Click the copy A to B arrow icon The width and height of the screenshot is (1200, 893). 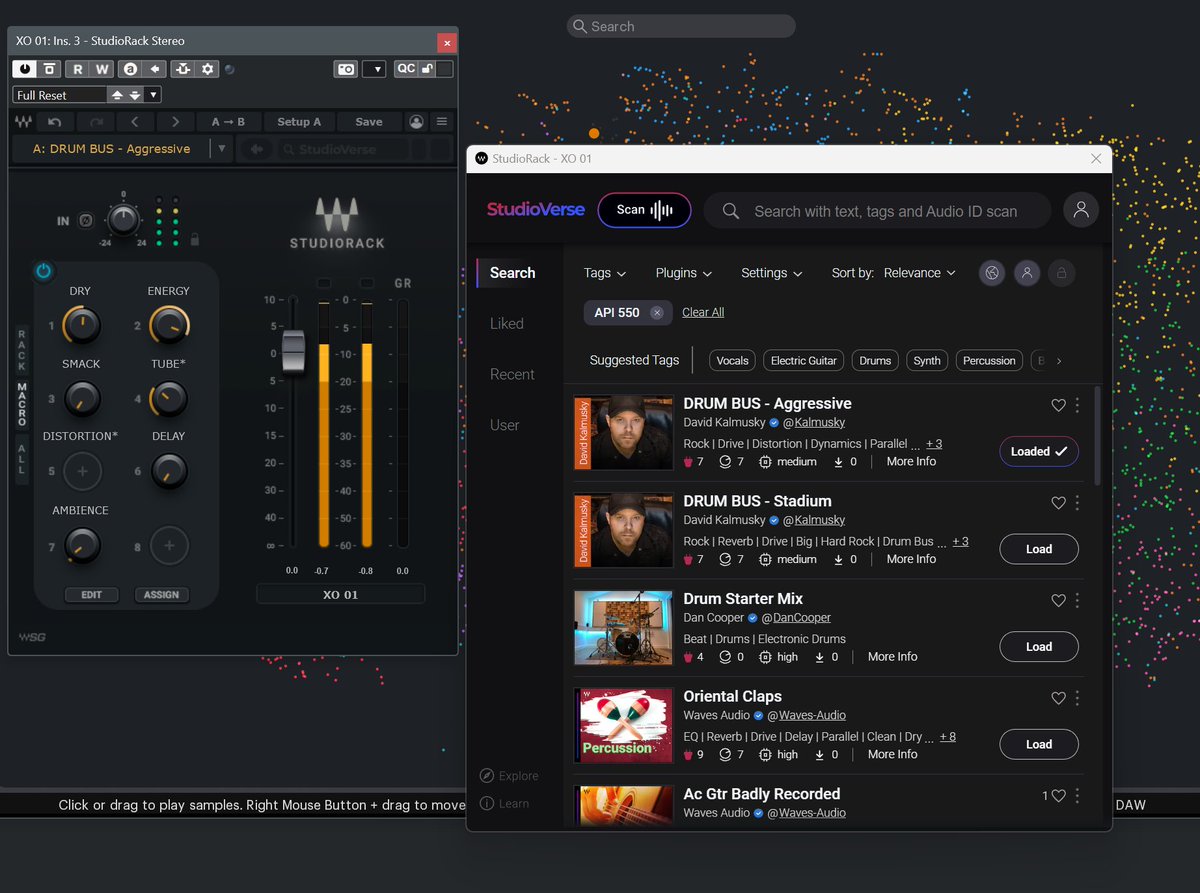coord(154,69)
